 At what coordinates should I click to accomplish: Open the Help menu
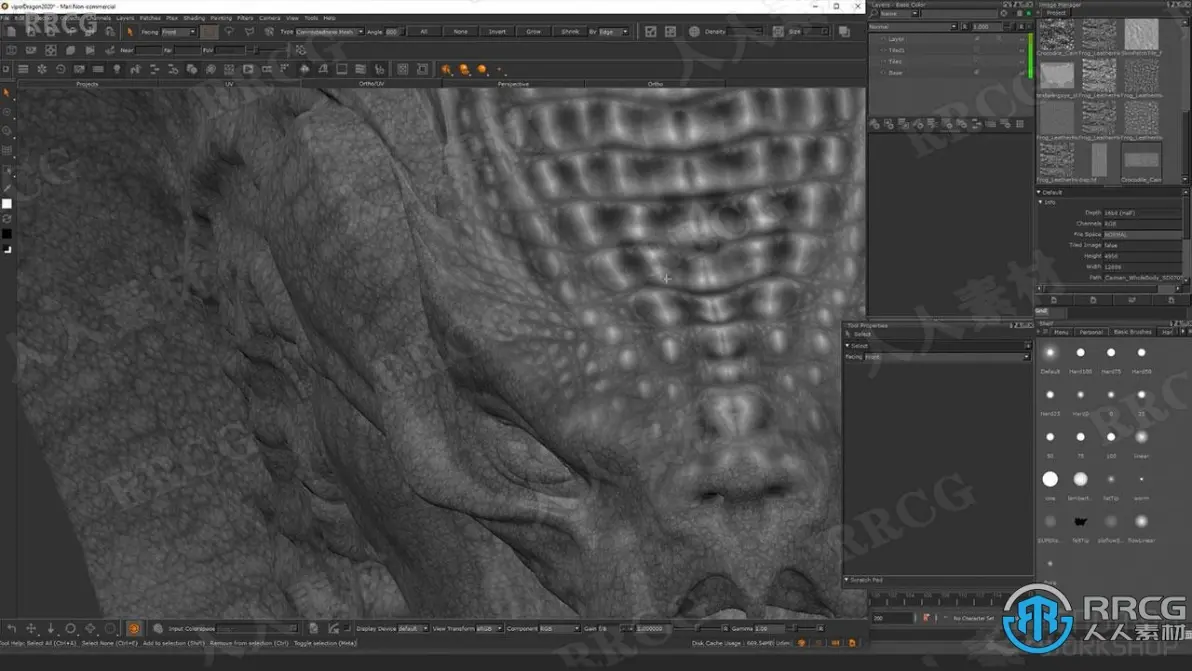coord(329,17)
